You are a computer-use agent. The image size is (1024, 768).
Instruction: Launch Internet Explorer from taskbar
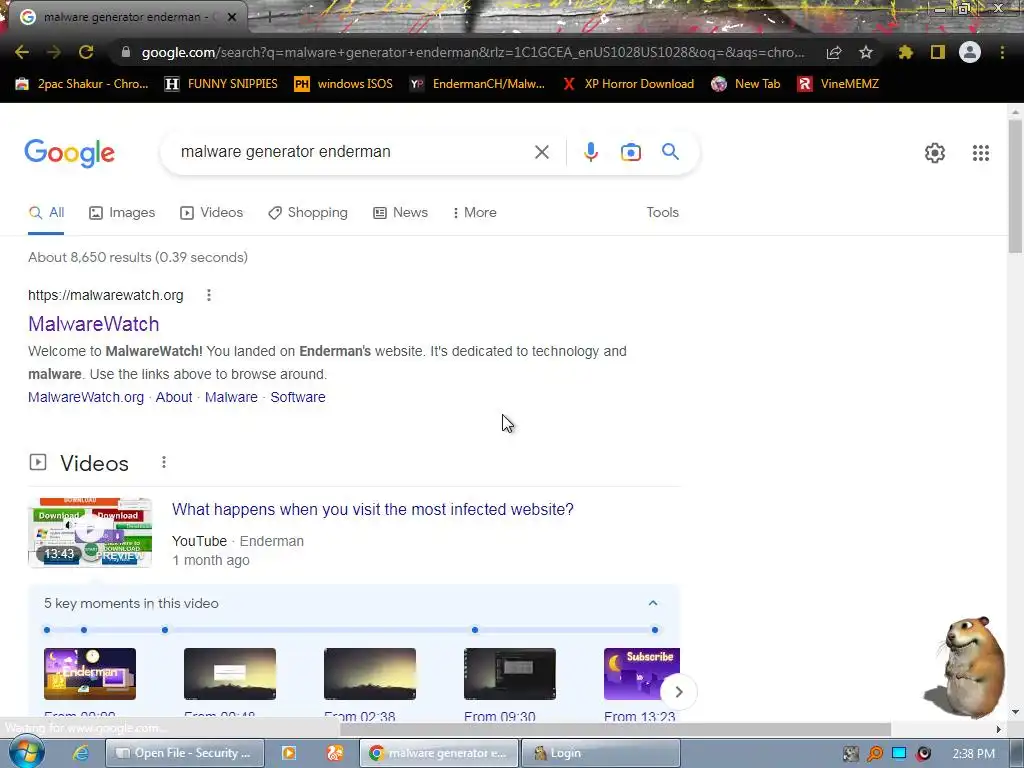click(x=80, y=753)
